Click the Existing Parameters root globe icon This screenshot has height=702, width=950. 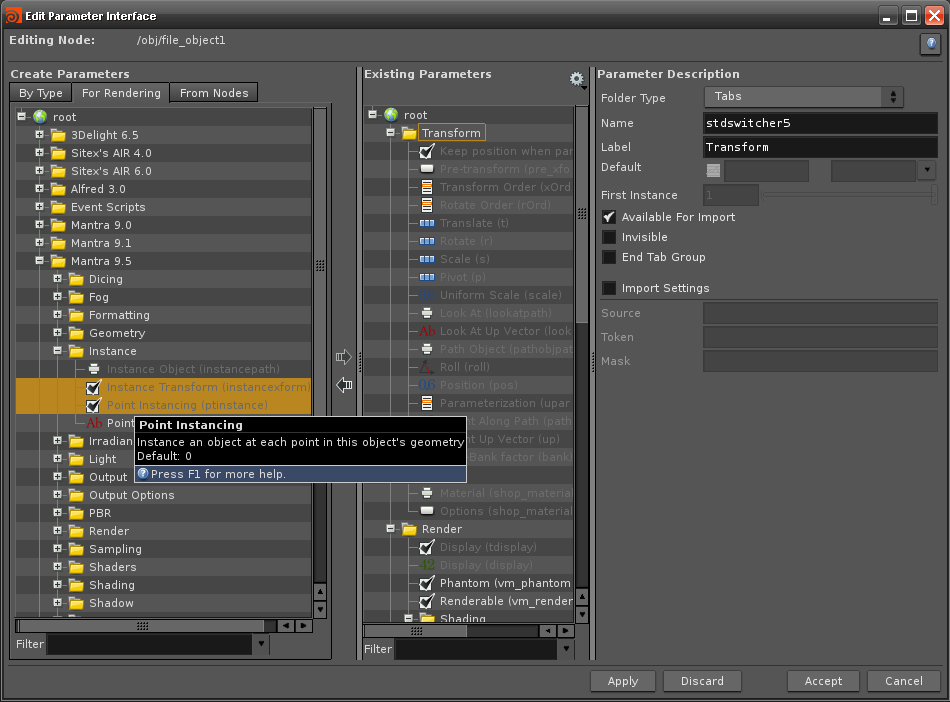point(391,114)
